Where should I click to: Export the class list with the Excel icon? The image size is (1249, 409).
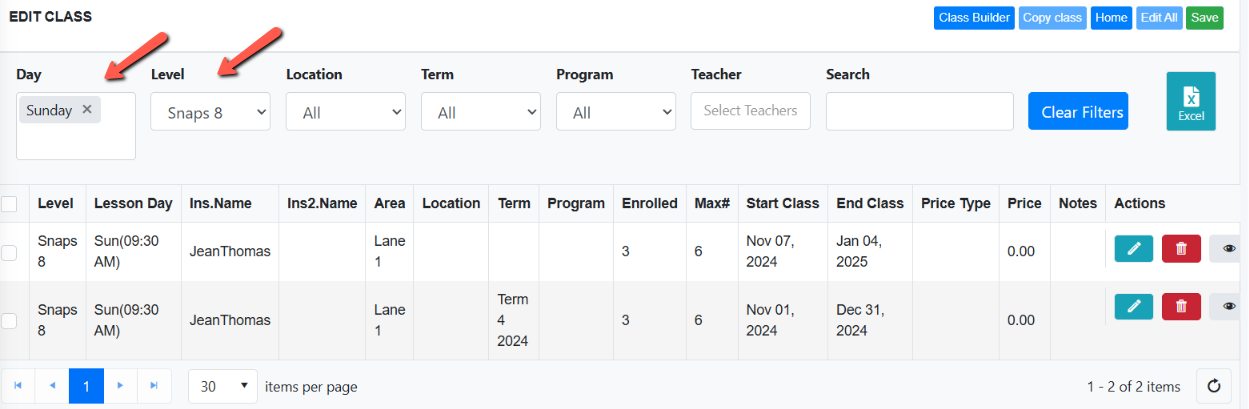[1191, 101]
